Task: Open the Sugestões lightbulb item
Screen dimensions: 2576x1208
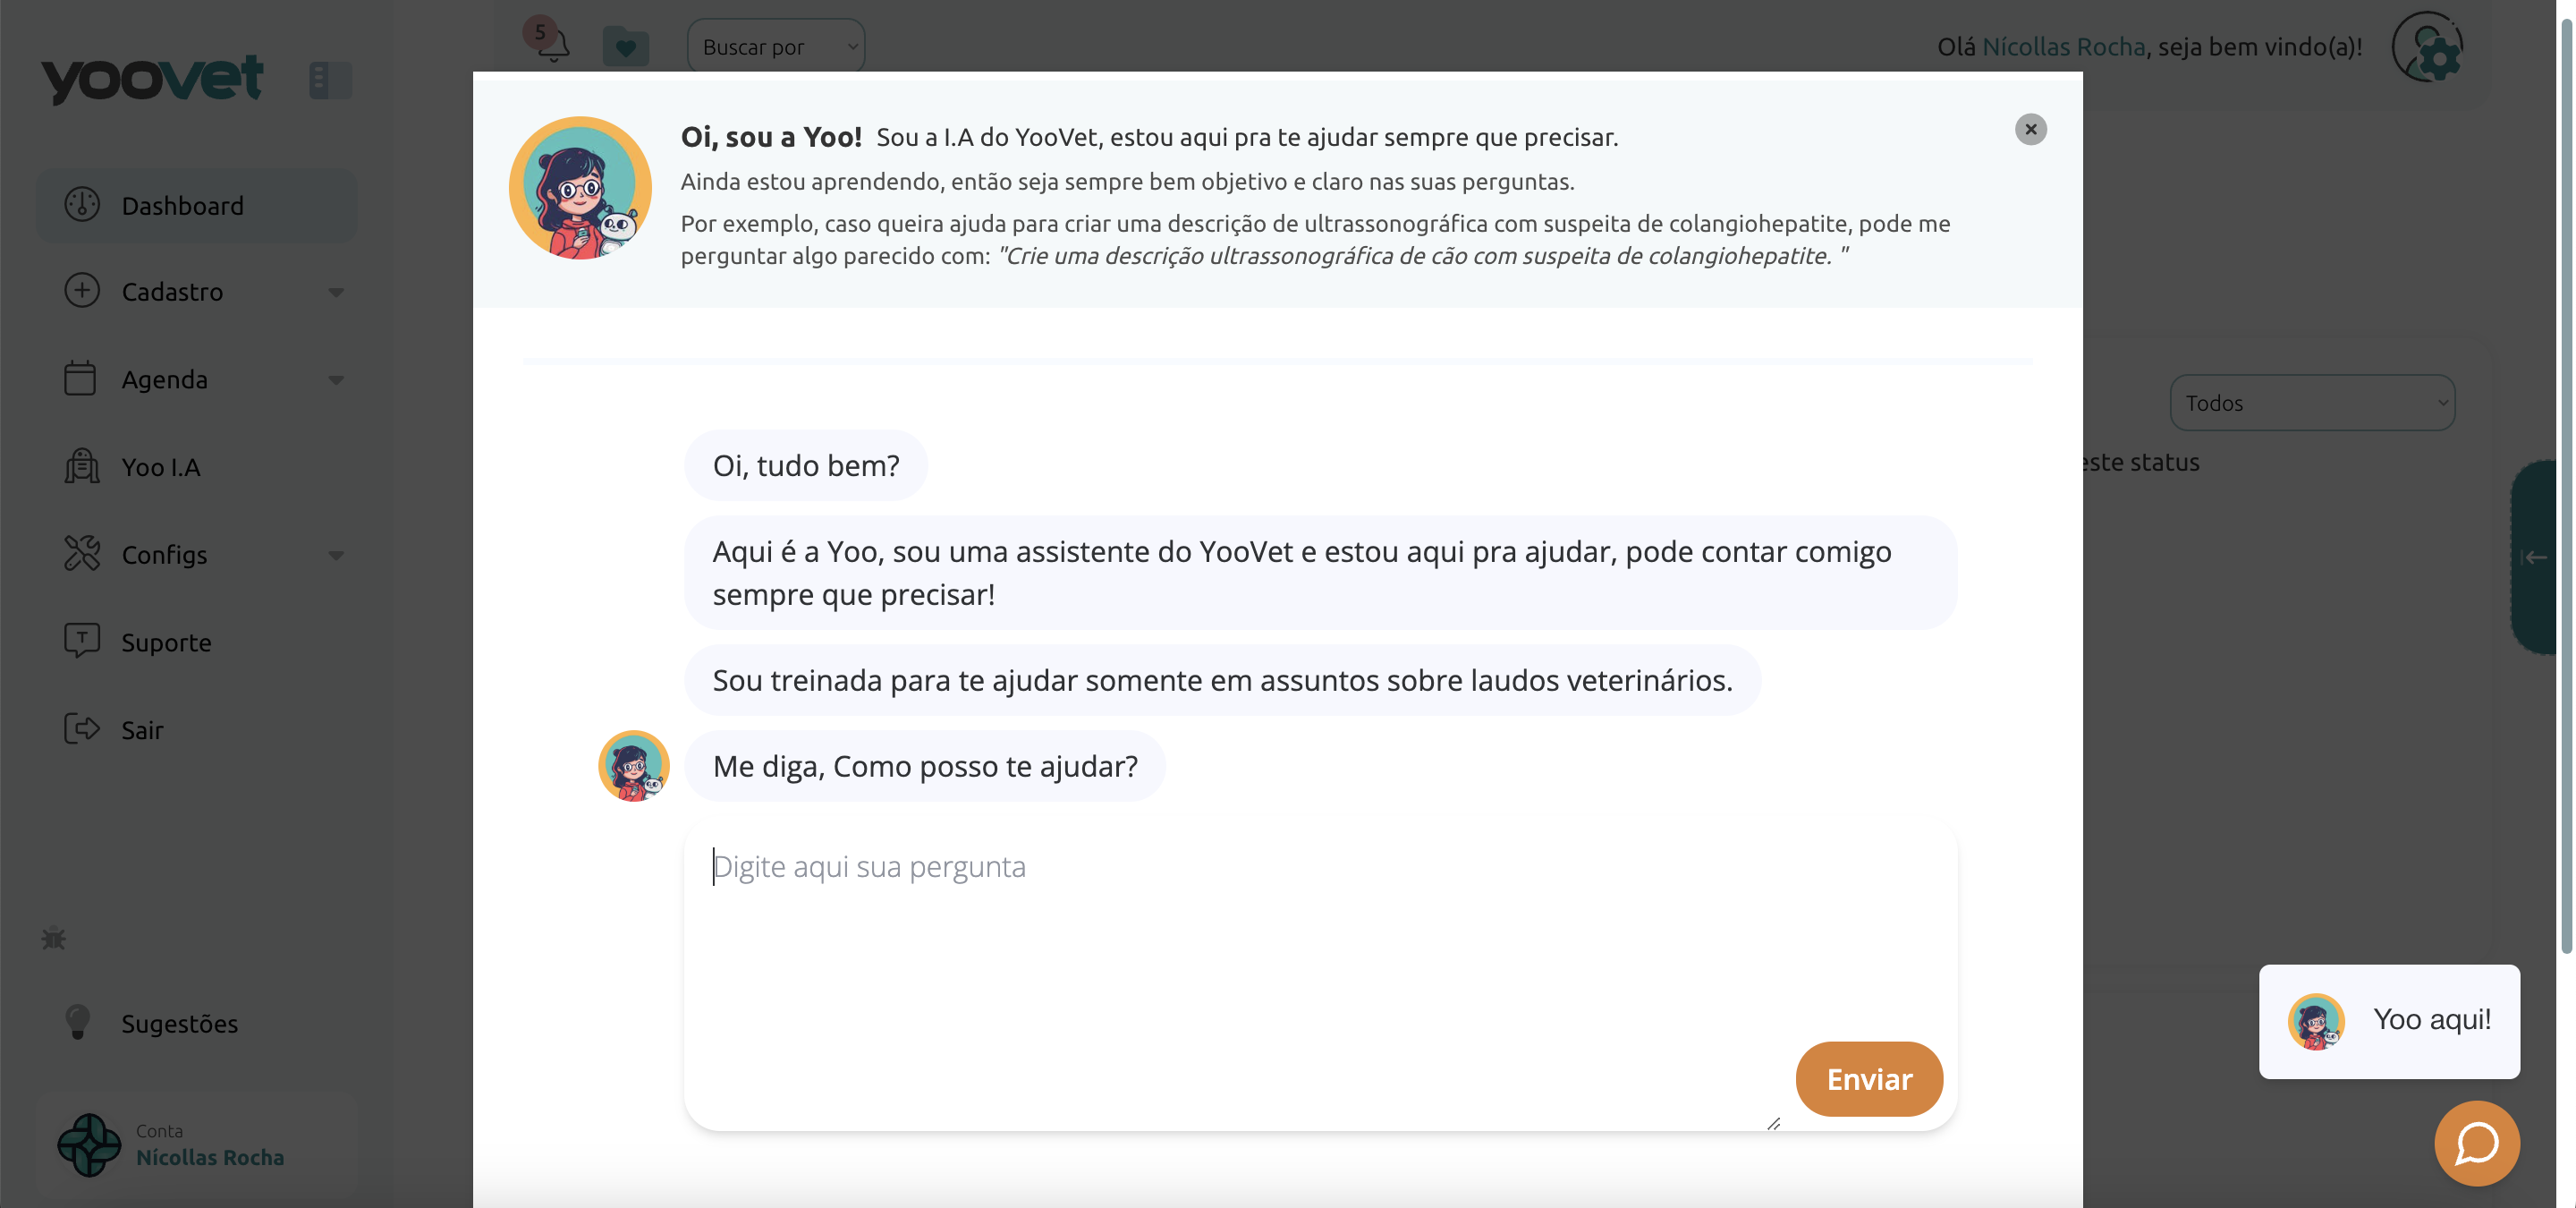Action: point(179,1023)
